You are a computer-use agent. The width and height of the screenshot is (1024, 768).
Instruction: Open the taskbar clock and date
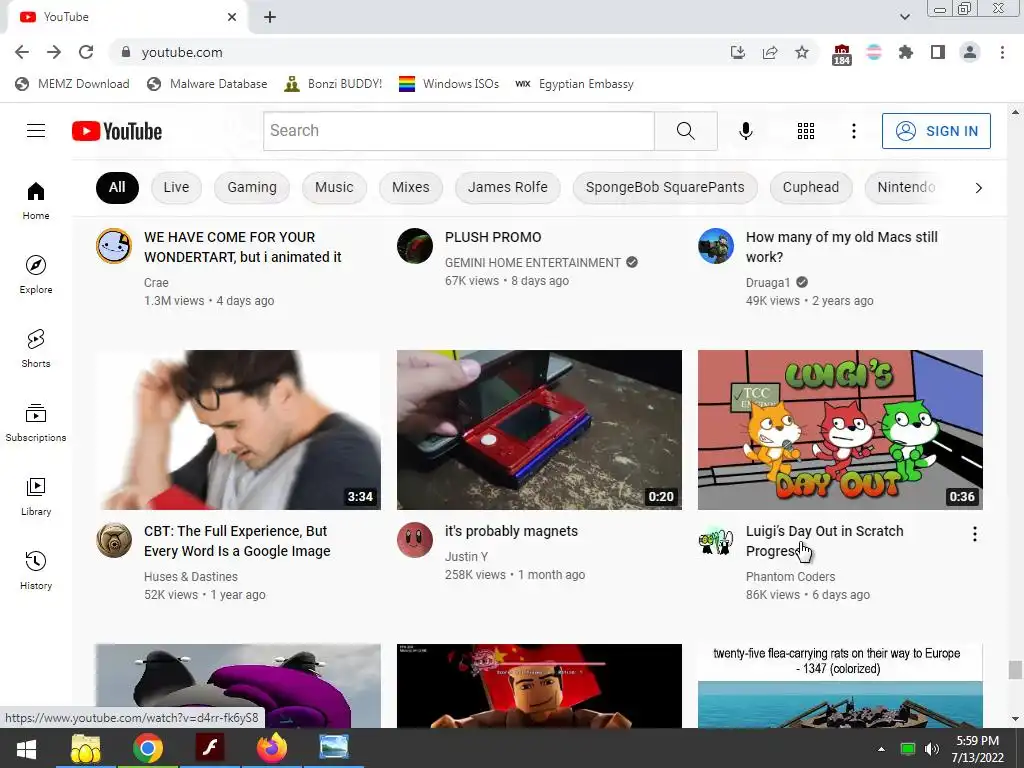click(x=977, y=749)
